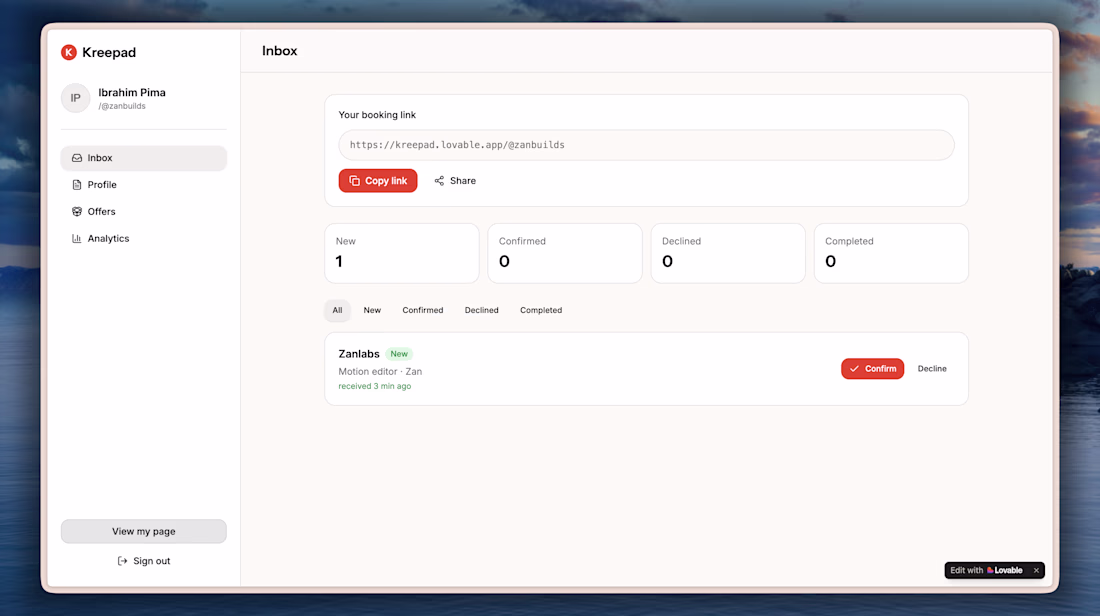Click the Inbox page heading
1100x616 pixels.
(279, 51)
